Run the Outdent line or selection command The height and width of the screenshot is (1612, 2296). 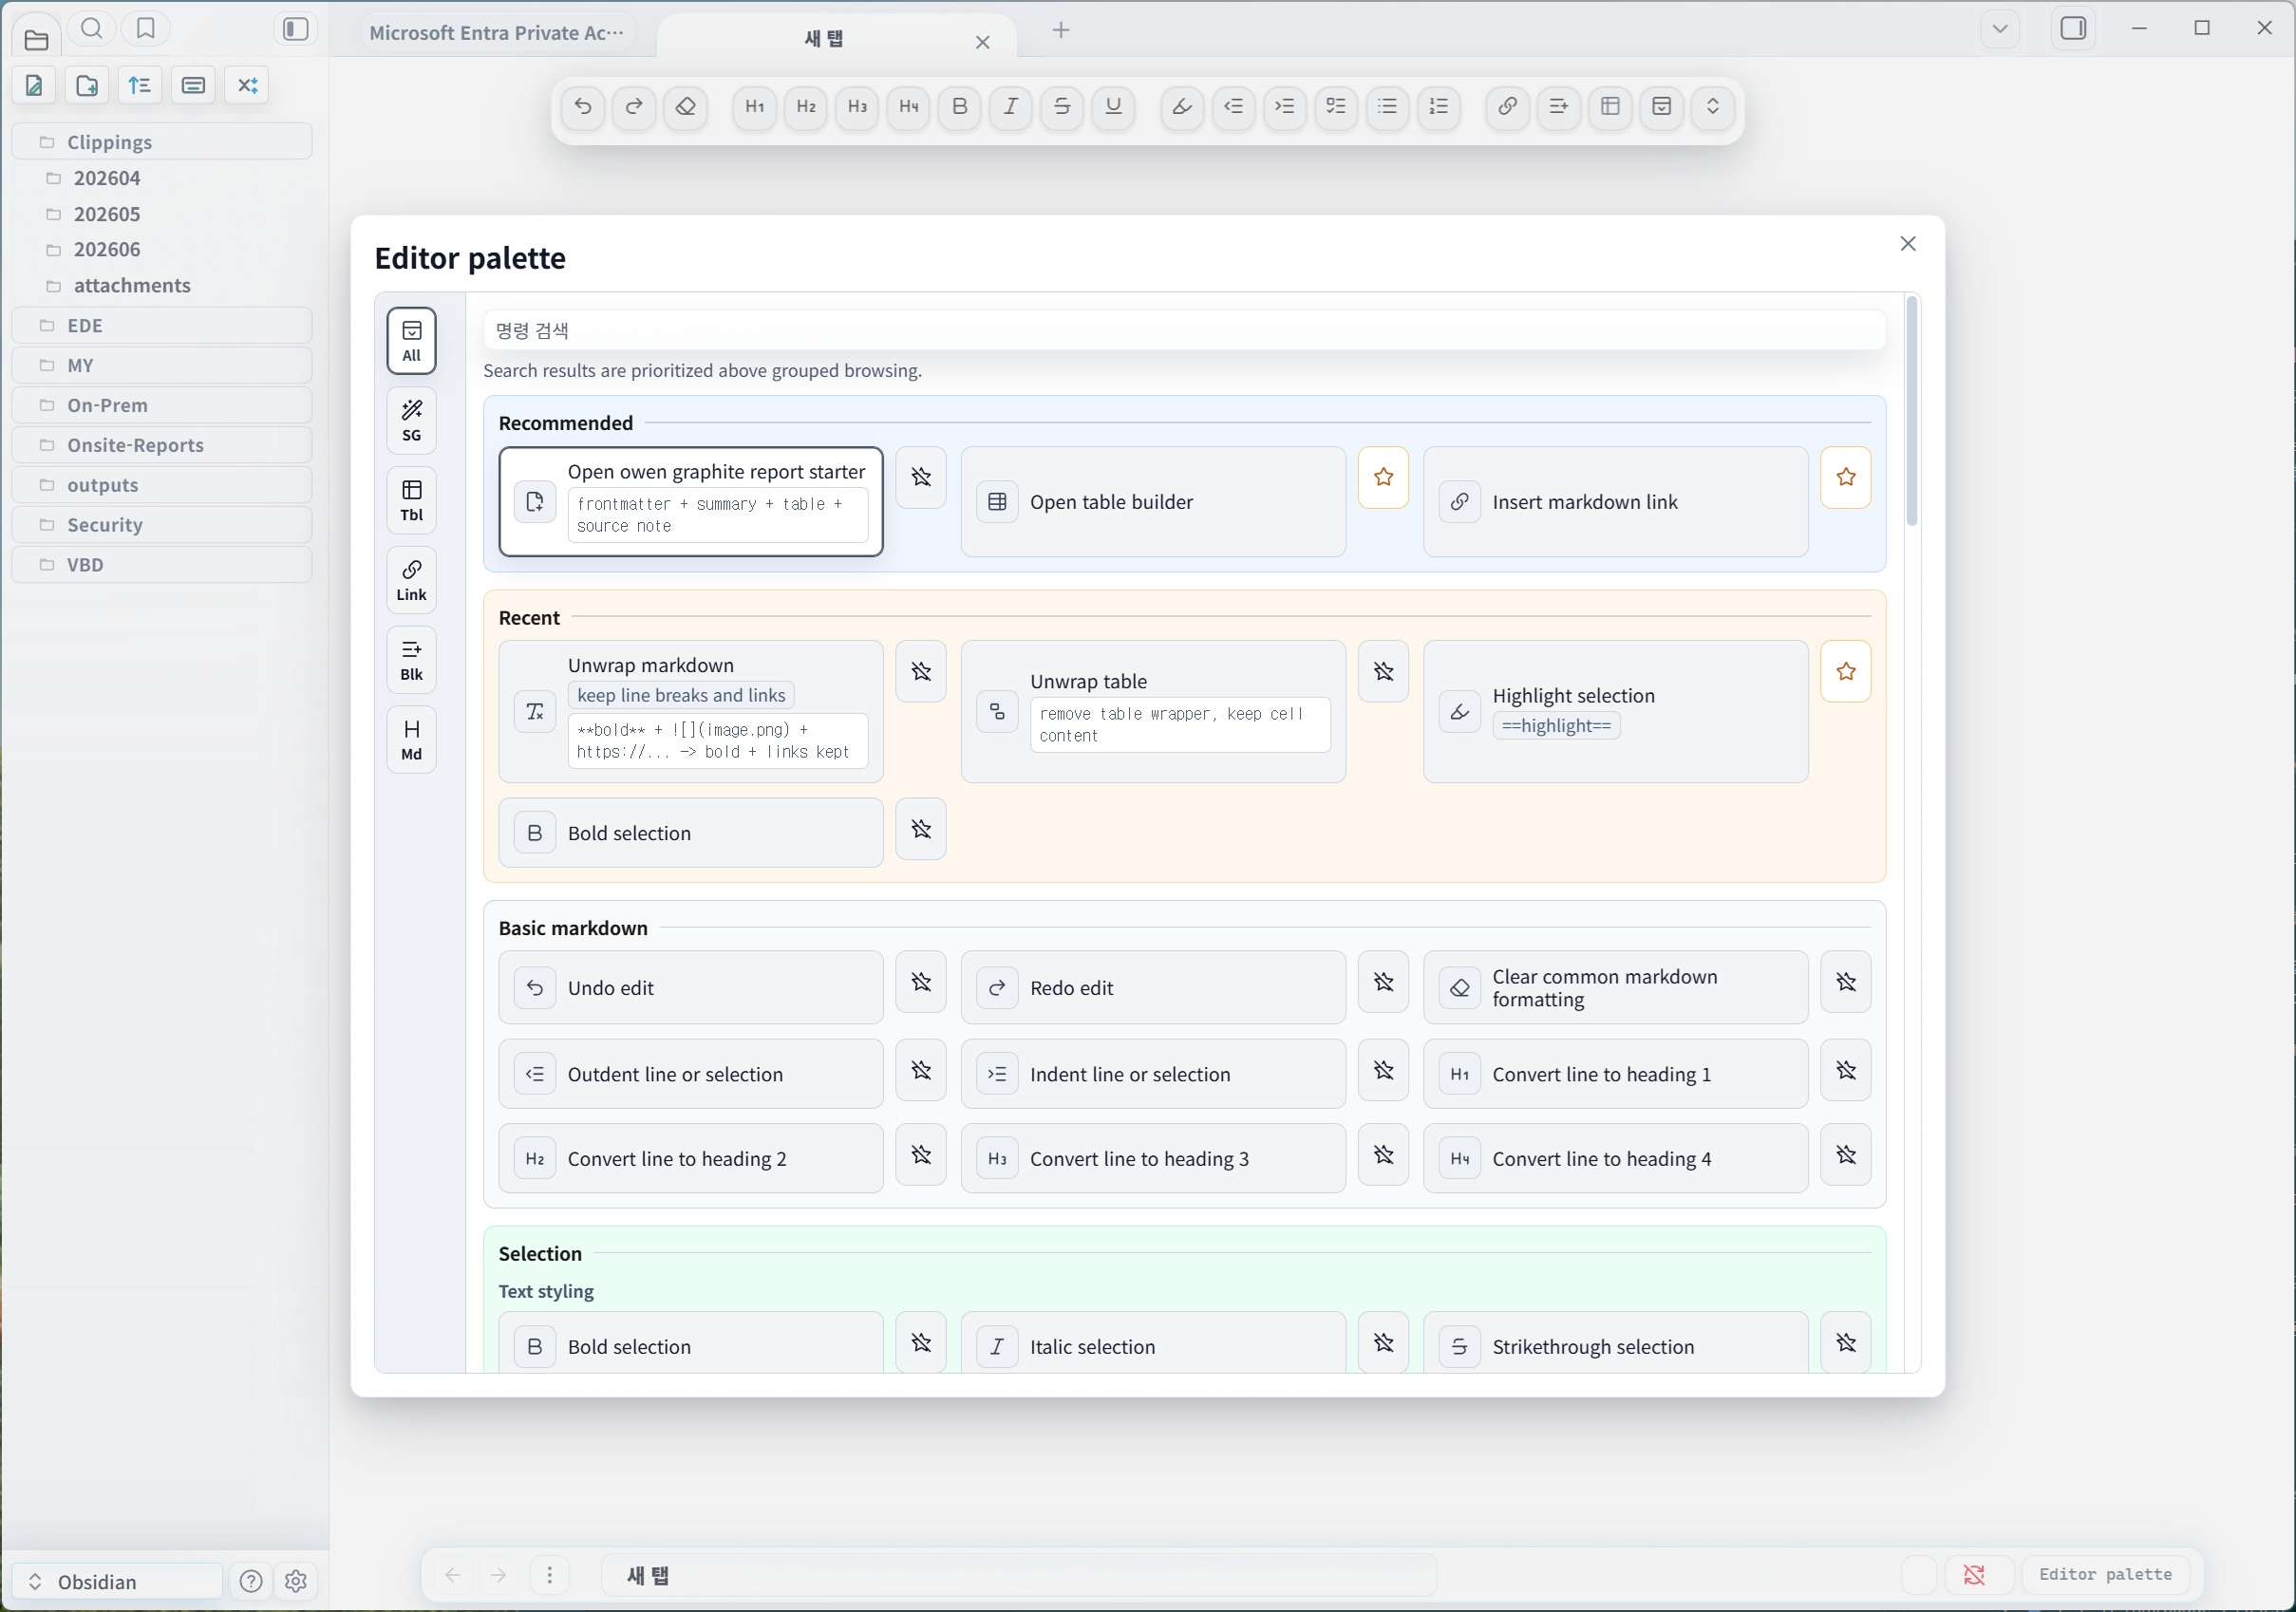(x=691, y=1074)
